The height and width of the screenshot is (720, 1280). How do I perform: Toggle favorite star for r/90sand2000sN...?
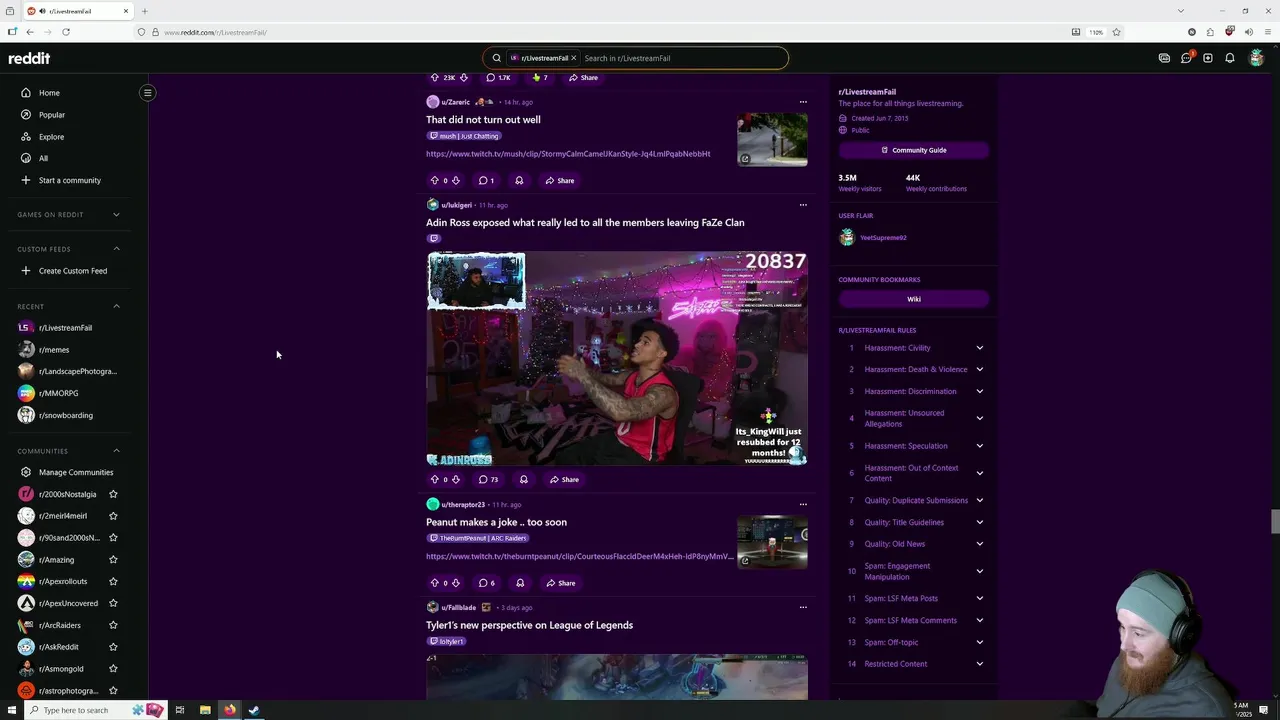coord(113,538)
